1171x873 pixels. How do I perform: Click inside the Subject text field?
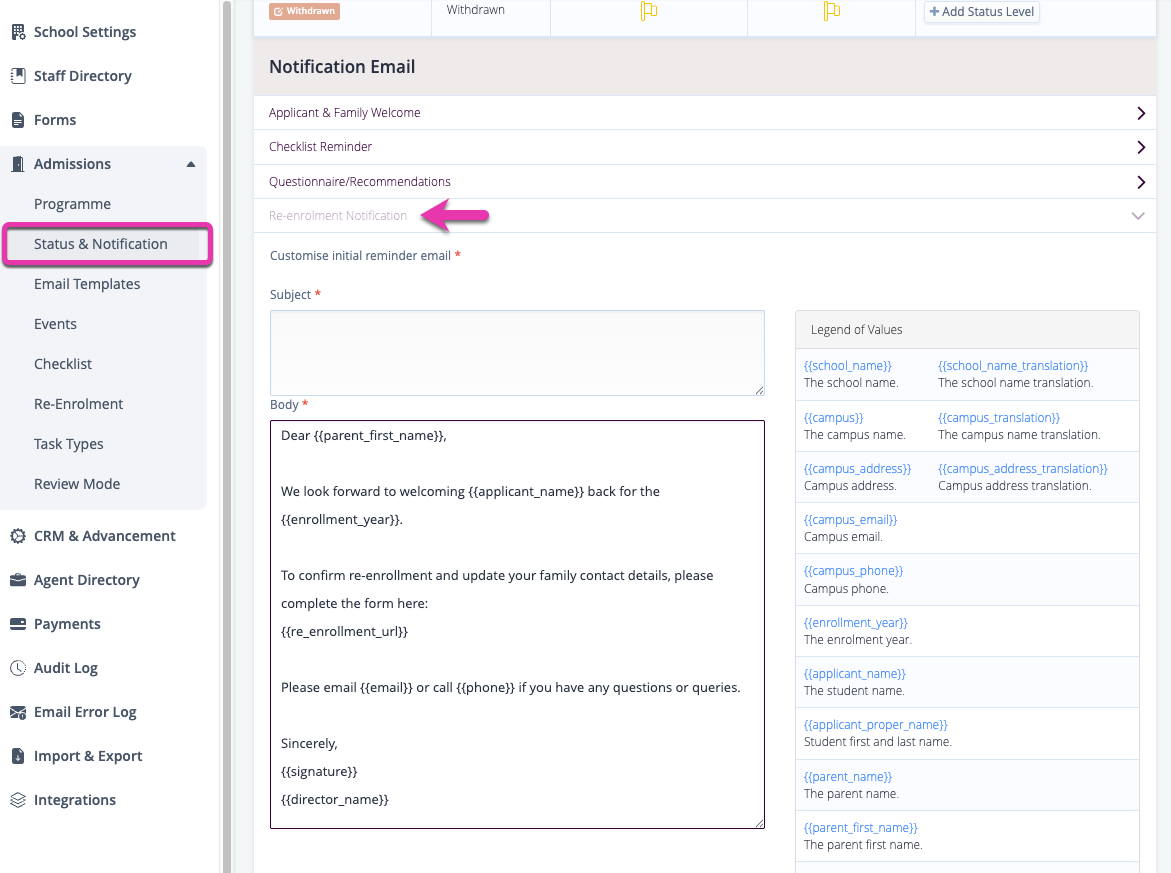517,352
